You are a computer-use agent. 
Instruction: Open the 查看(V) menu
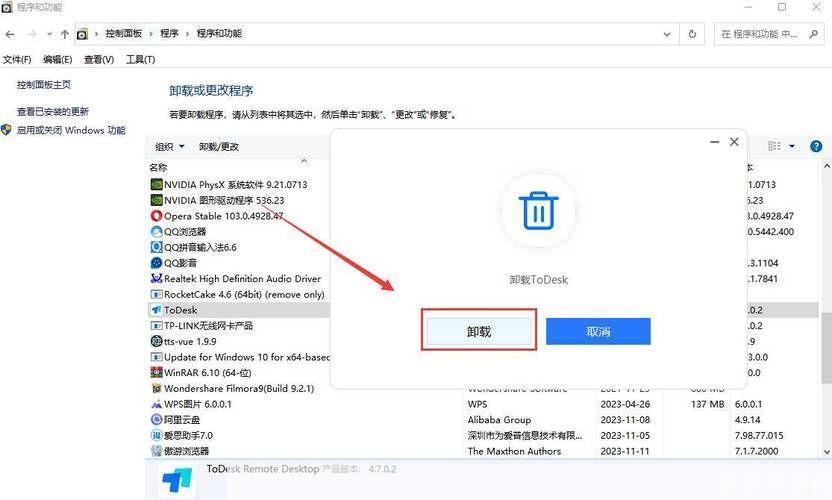[99, 59]
